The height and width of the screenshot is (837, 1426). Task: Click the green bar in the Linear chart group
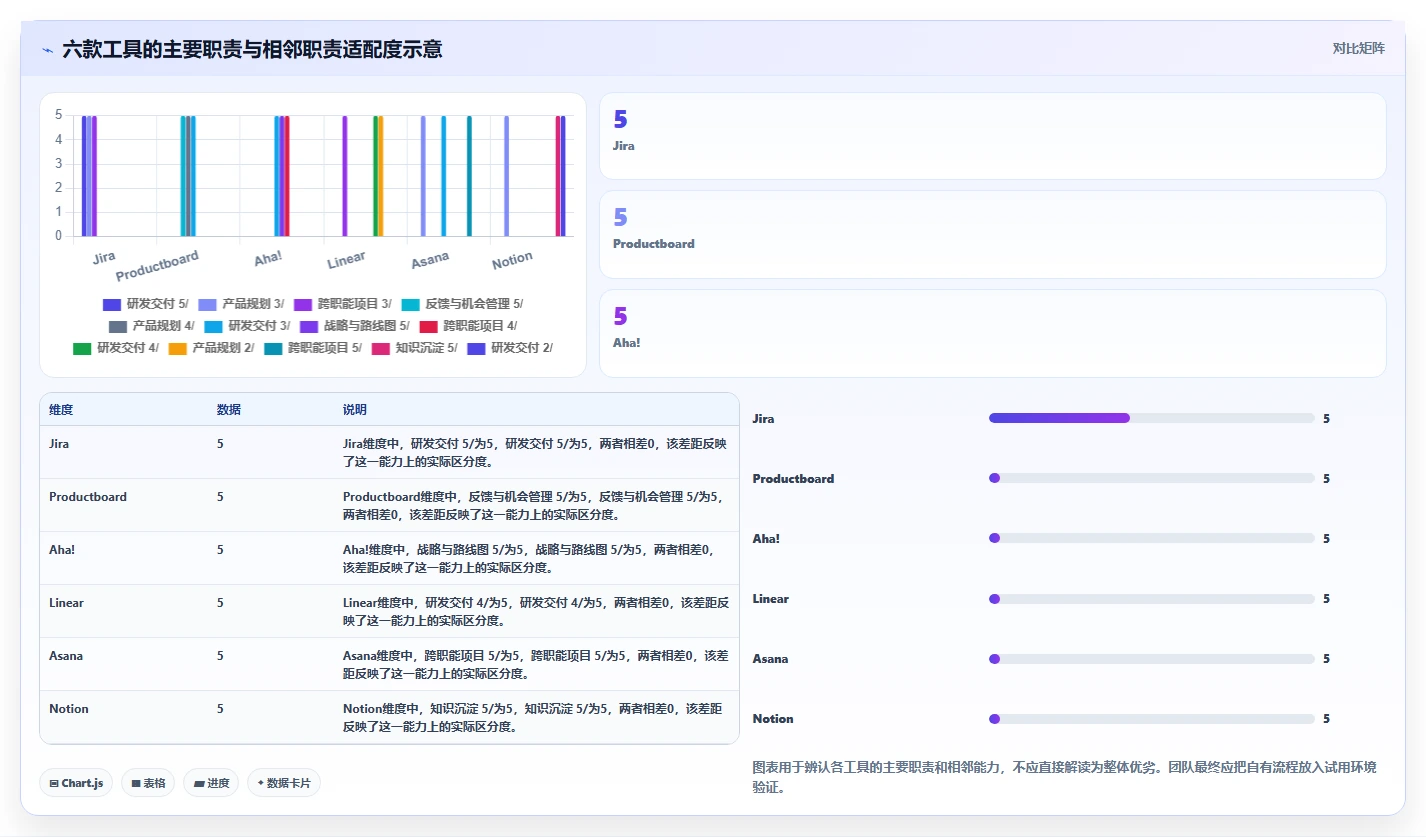376,176
